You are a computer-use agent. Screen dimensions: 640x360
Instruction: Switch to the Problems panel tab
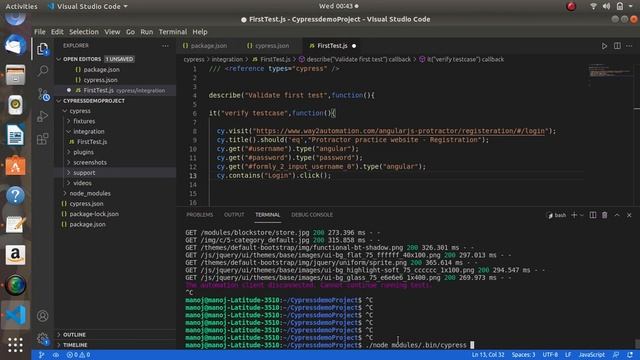[x=200, y=215]
